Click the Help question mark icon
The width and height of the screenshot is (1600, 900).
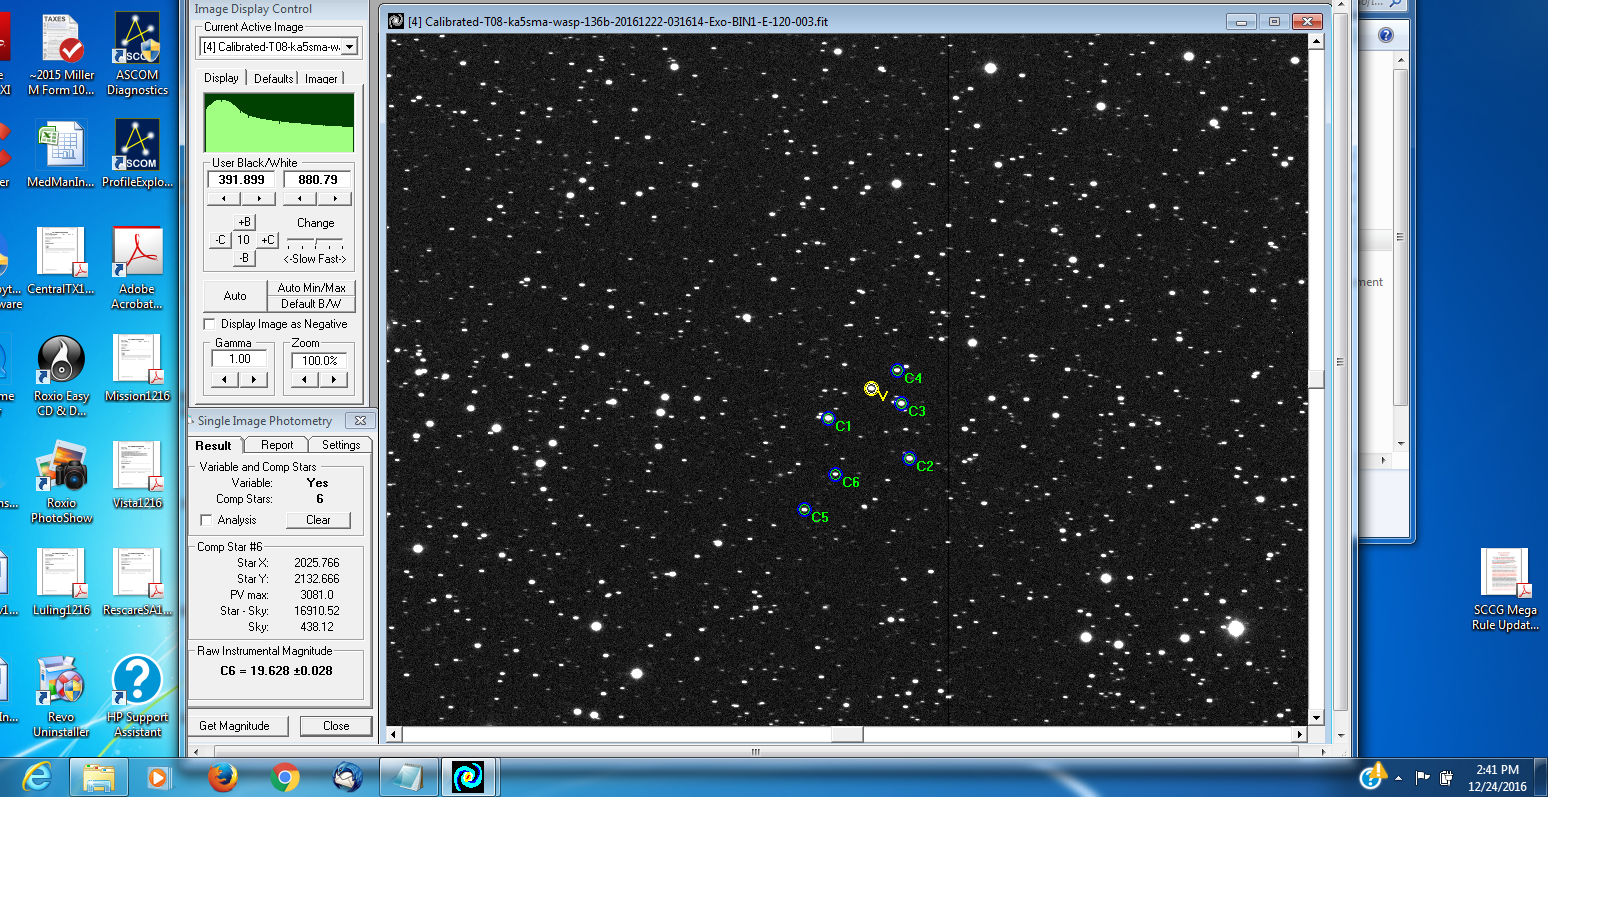(1386, 36)
